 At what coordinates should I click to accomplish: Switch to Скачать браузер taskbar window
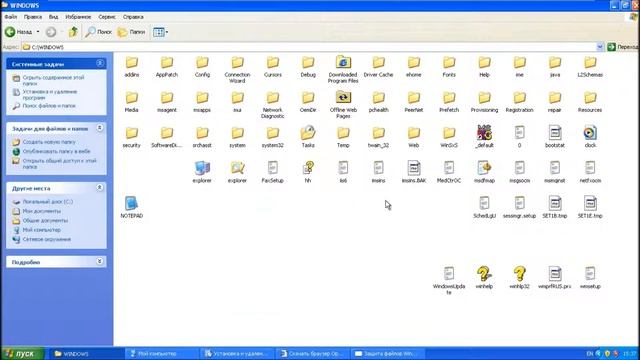(x=312, y=353)
